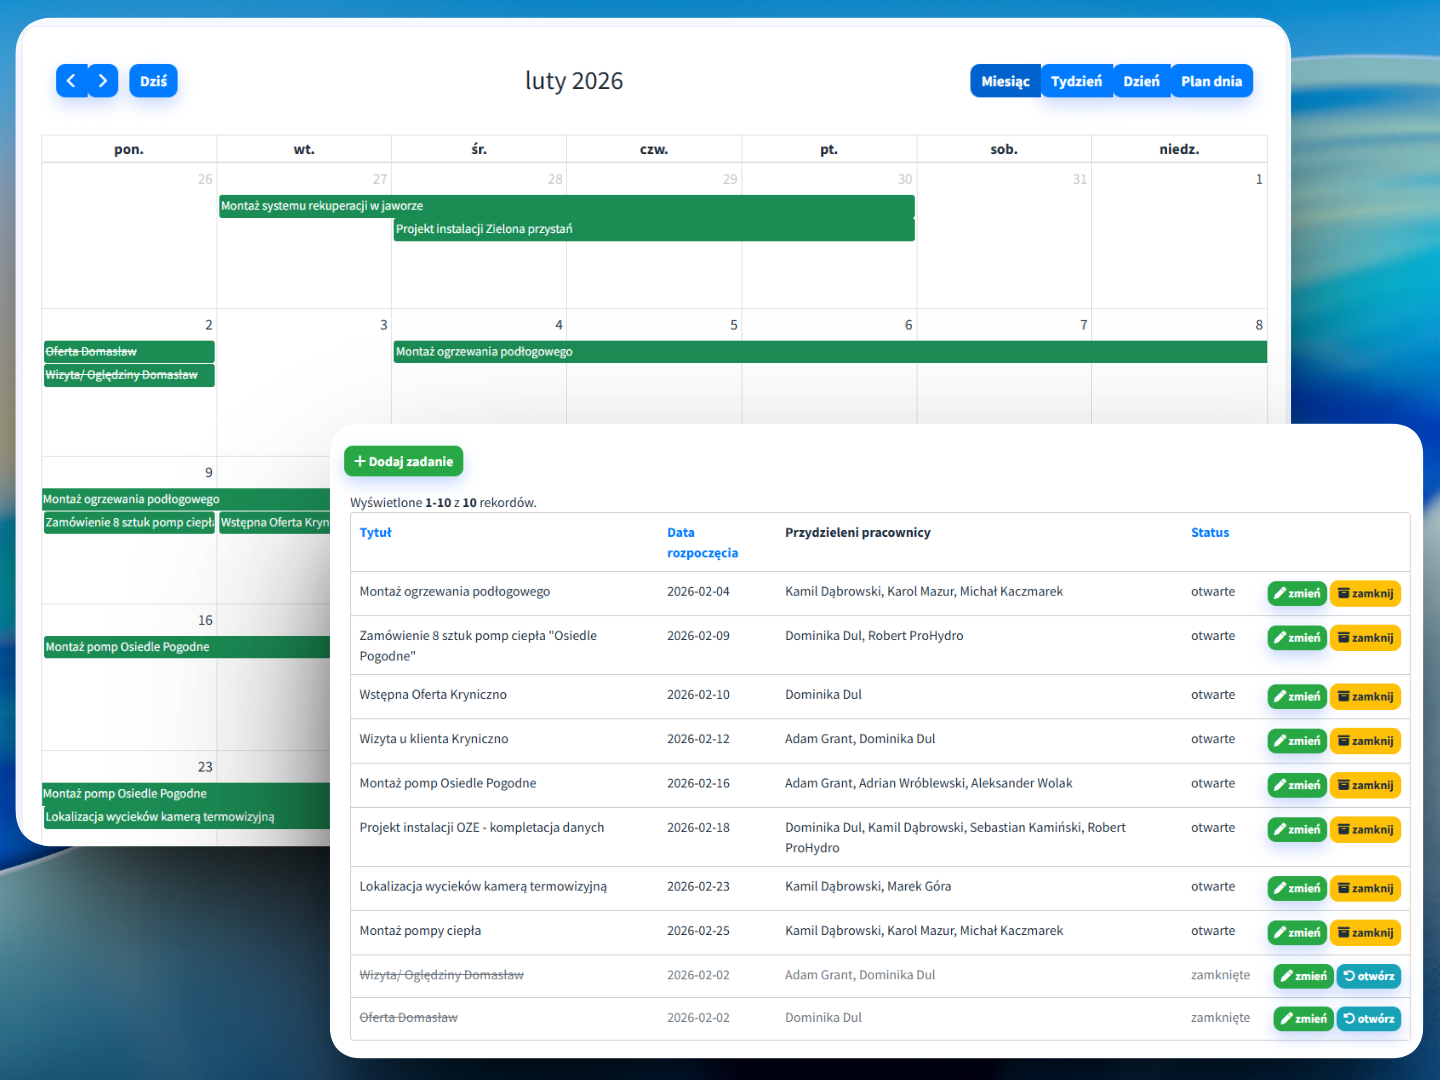Edit closed Oferta Domasław task in table
Image resolution: width=1440 pixels, height=1080 pixels.
(1303, 1019)
